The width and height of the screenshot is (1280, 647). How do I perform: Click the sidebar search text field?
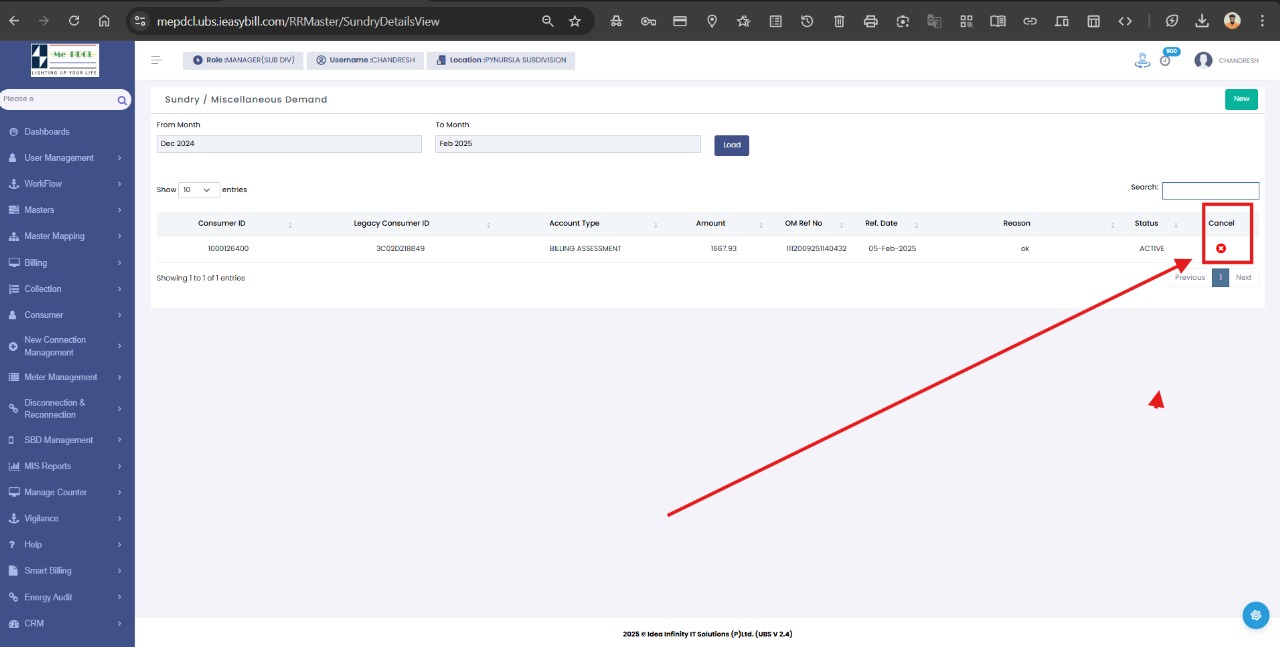tap(58, 100)
